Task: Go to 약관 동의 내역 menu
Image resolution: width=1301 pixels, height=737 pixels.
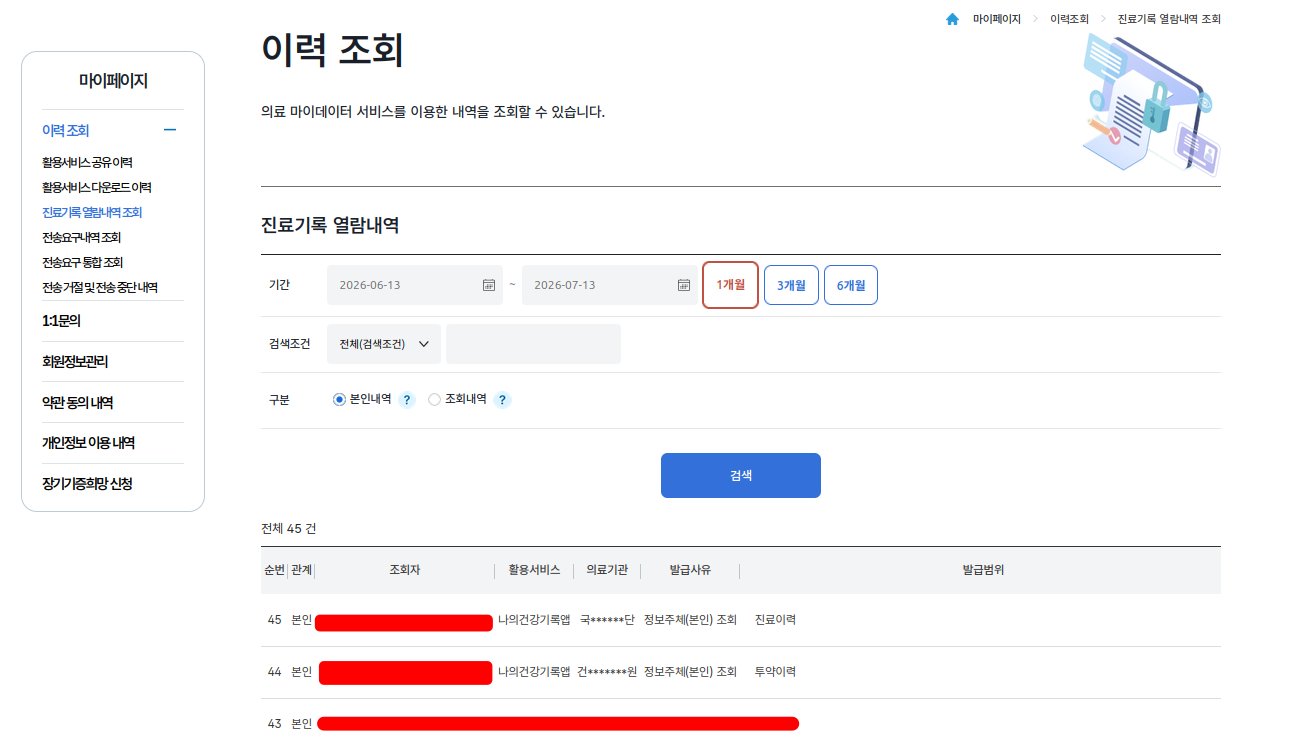Action: tap(77, 403)
